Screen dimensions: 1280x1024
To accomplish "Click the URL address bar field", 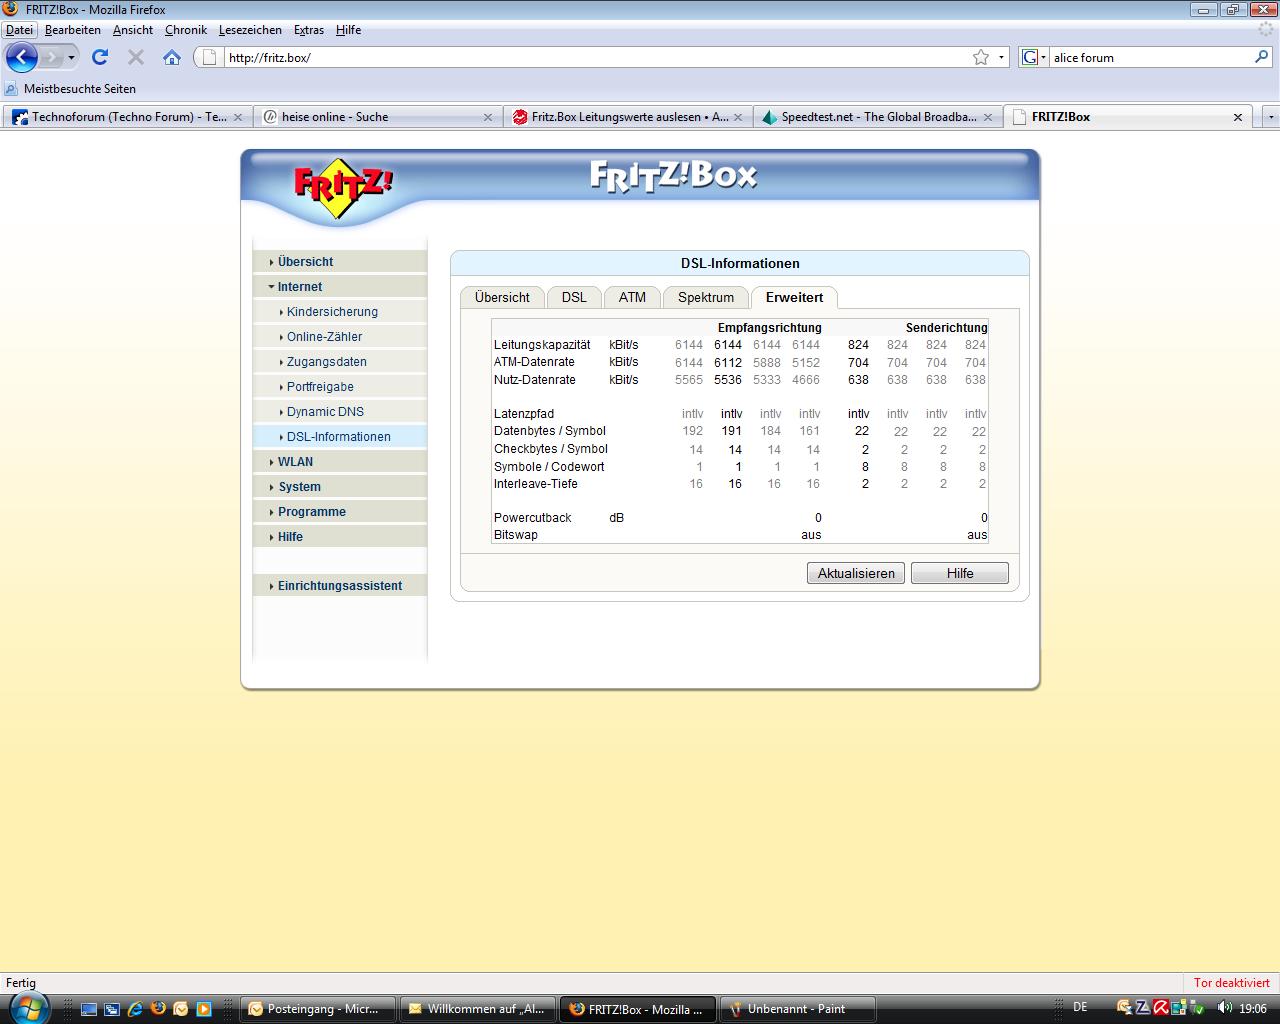I will coord(590,57).
